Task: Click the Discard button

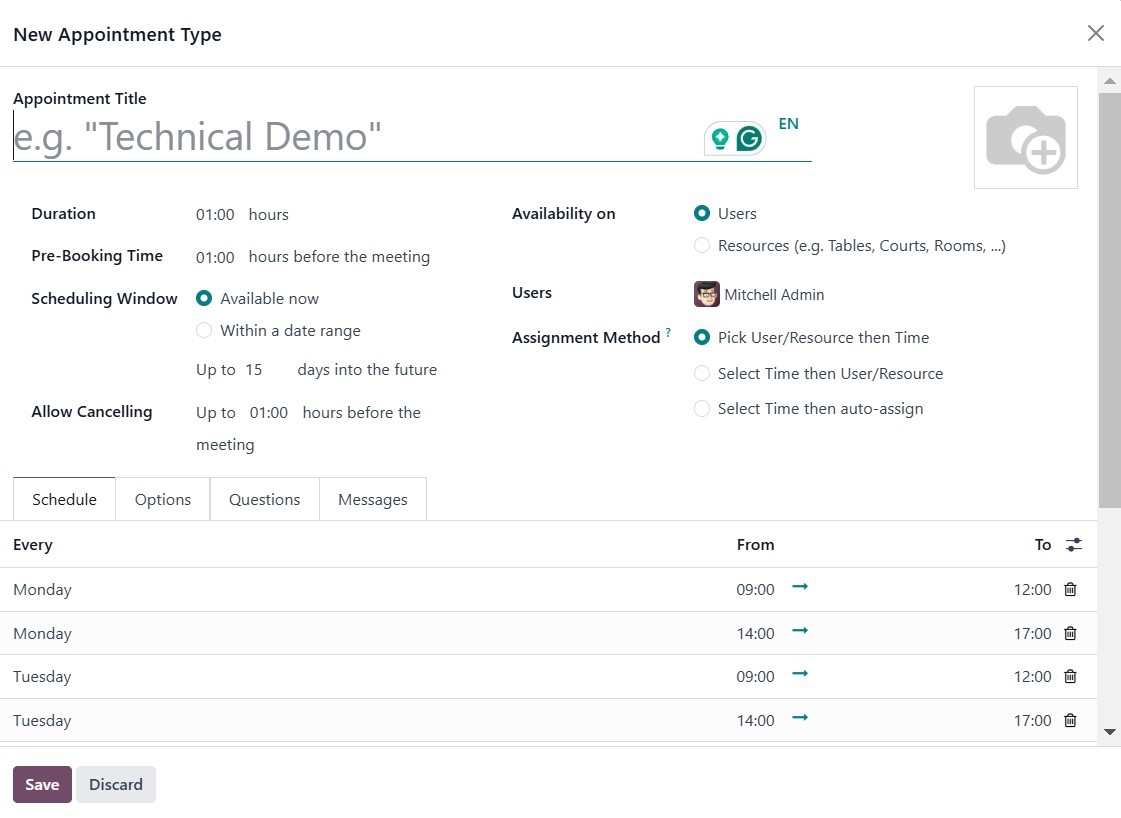Action: point(116,785)
